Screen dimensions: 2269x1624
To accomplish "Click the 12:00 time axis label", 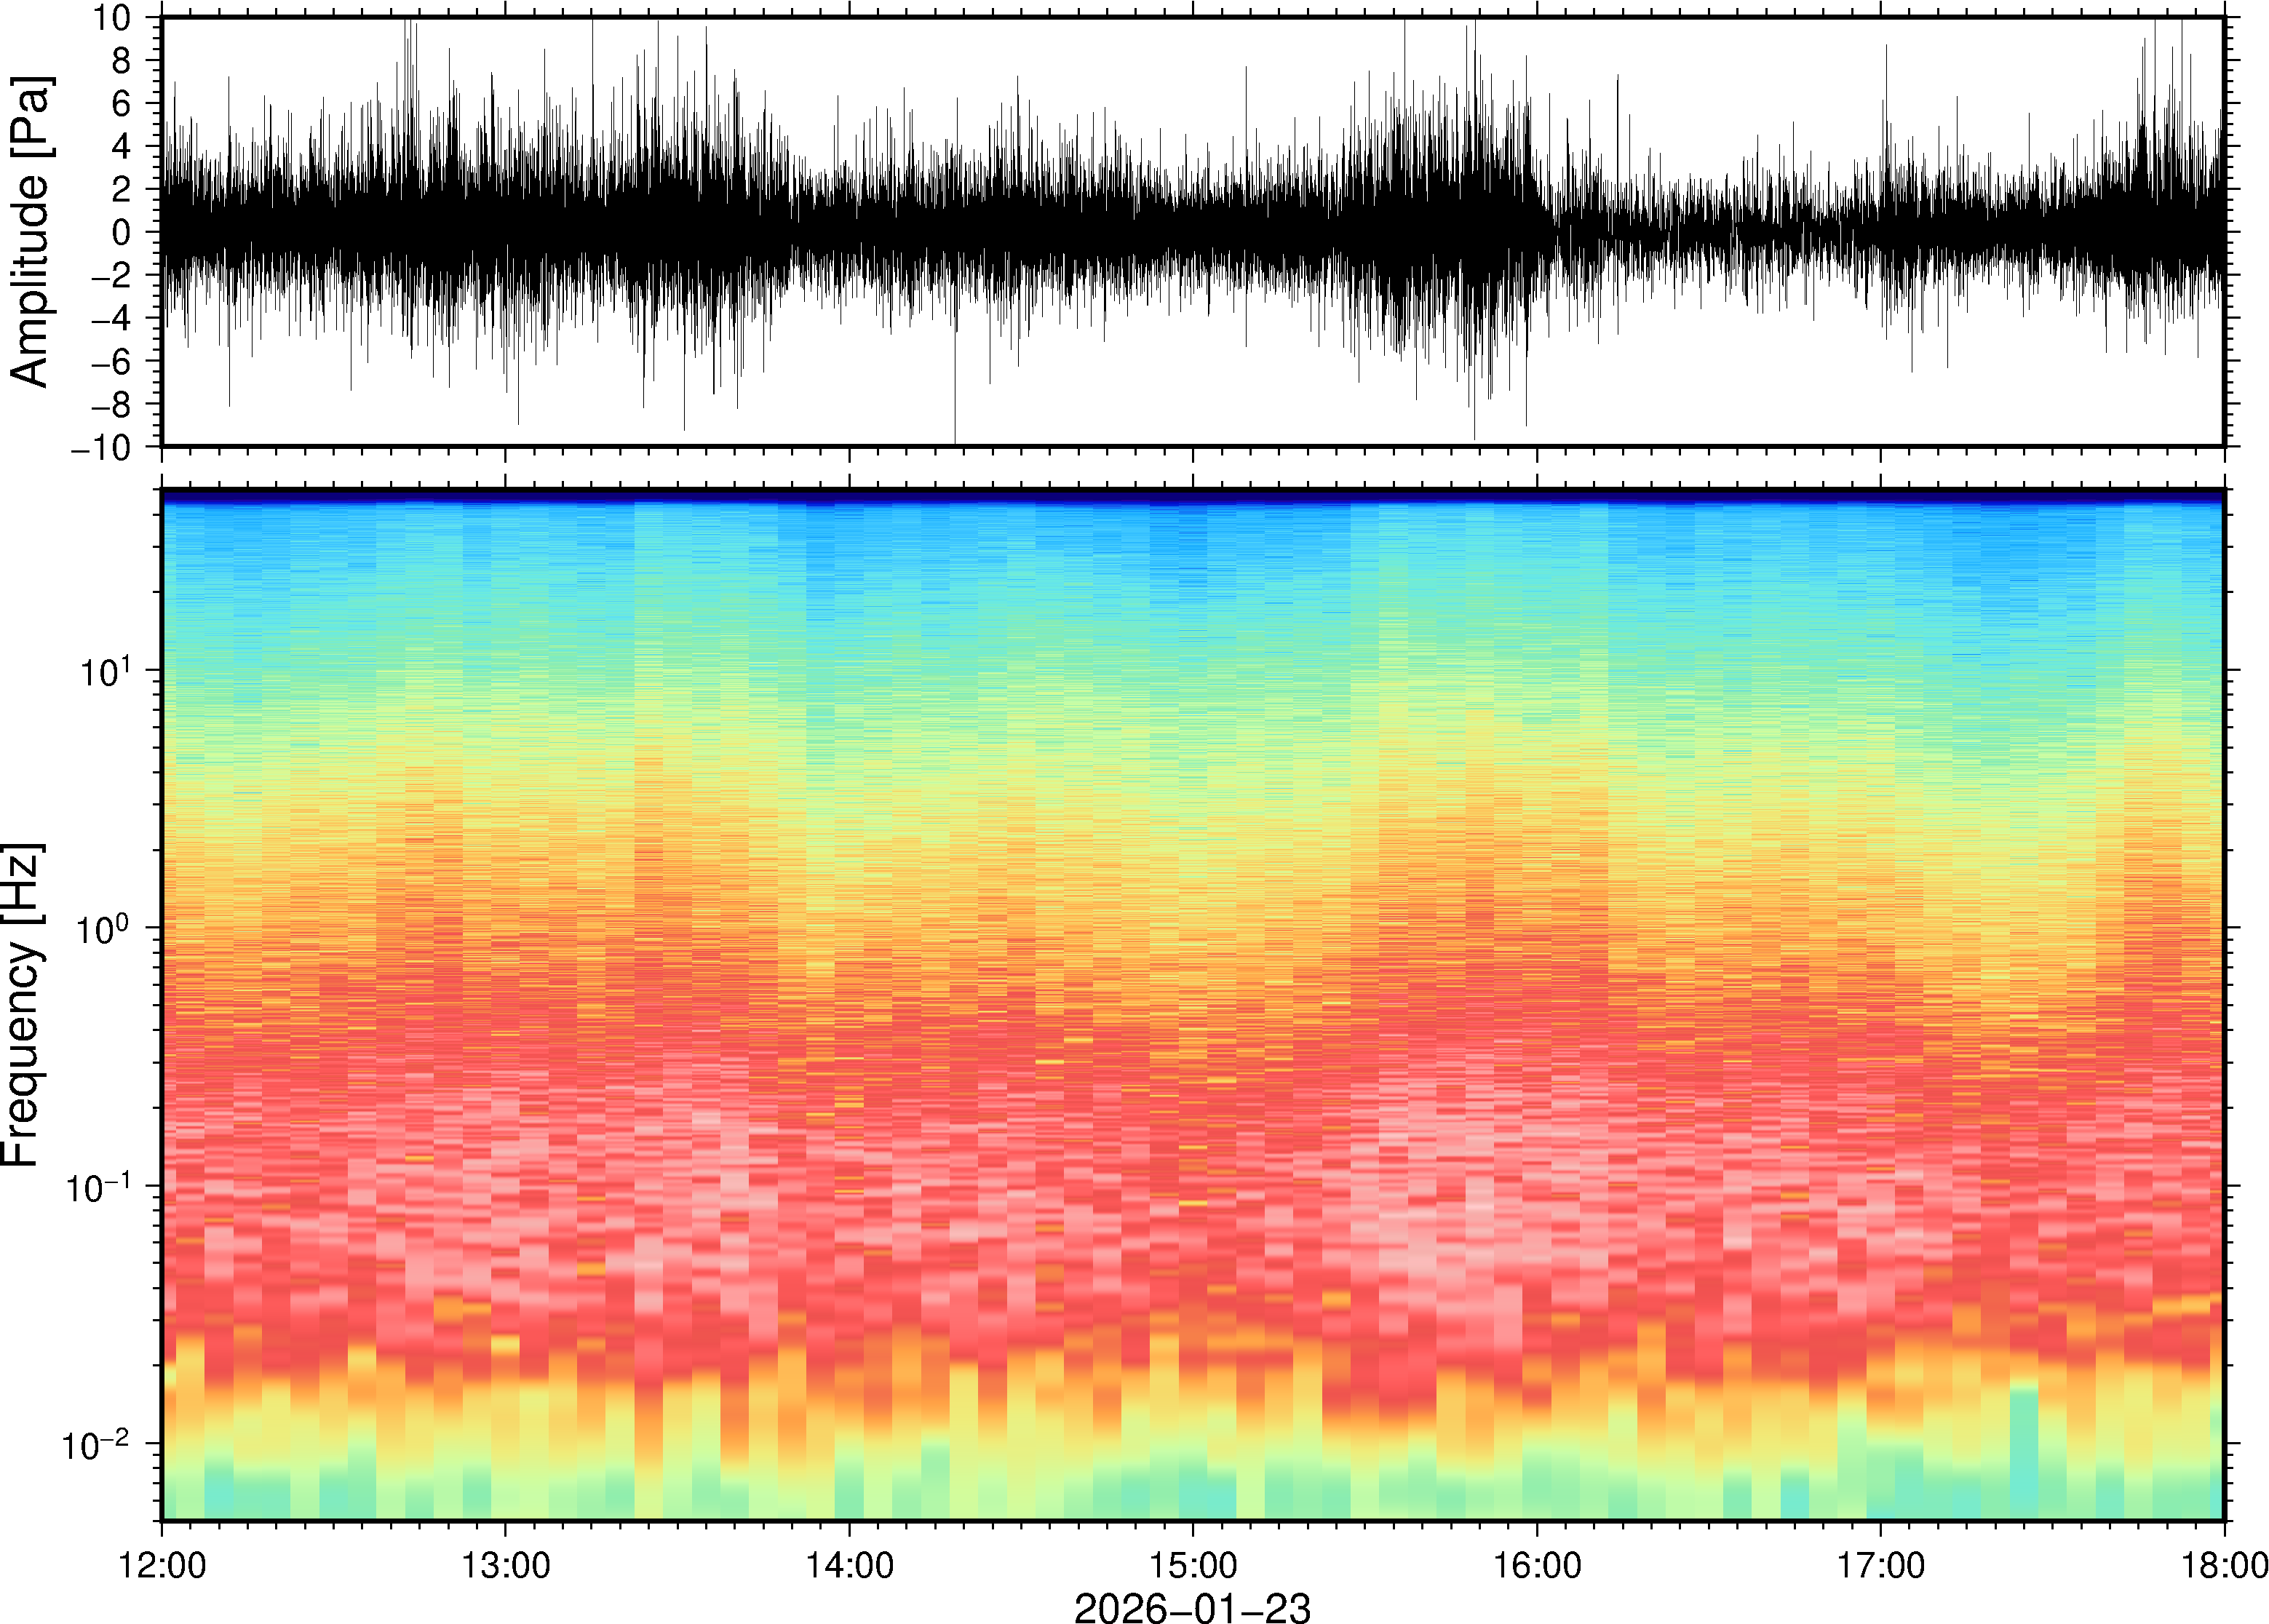I will (162, 1565).
